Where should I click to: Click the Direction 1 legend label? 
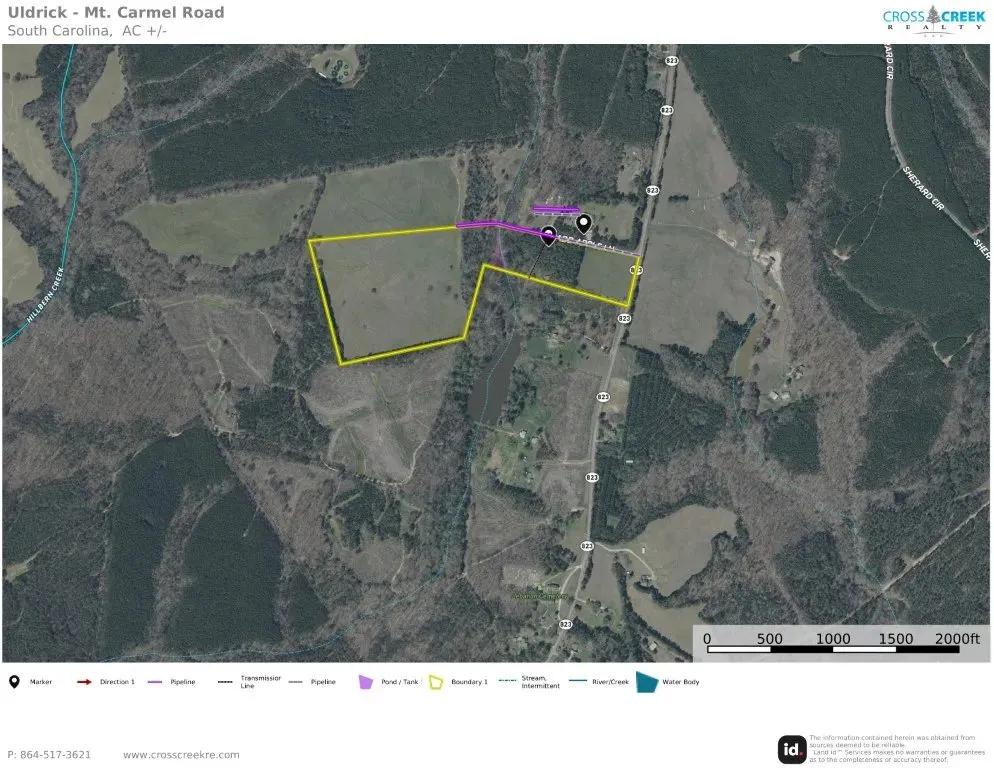[117, 682]
